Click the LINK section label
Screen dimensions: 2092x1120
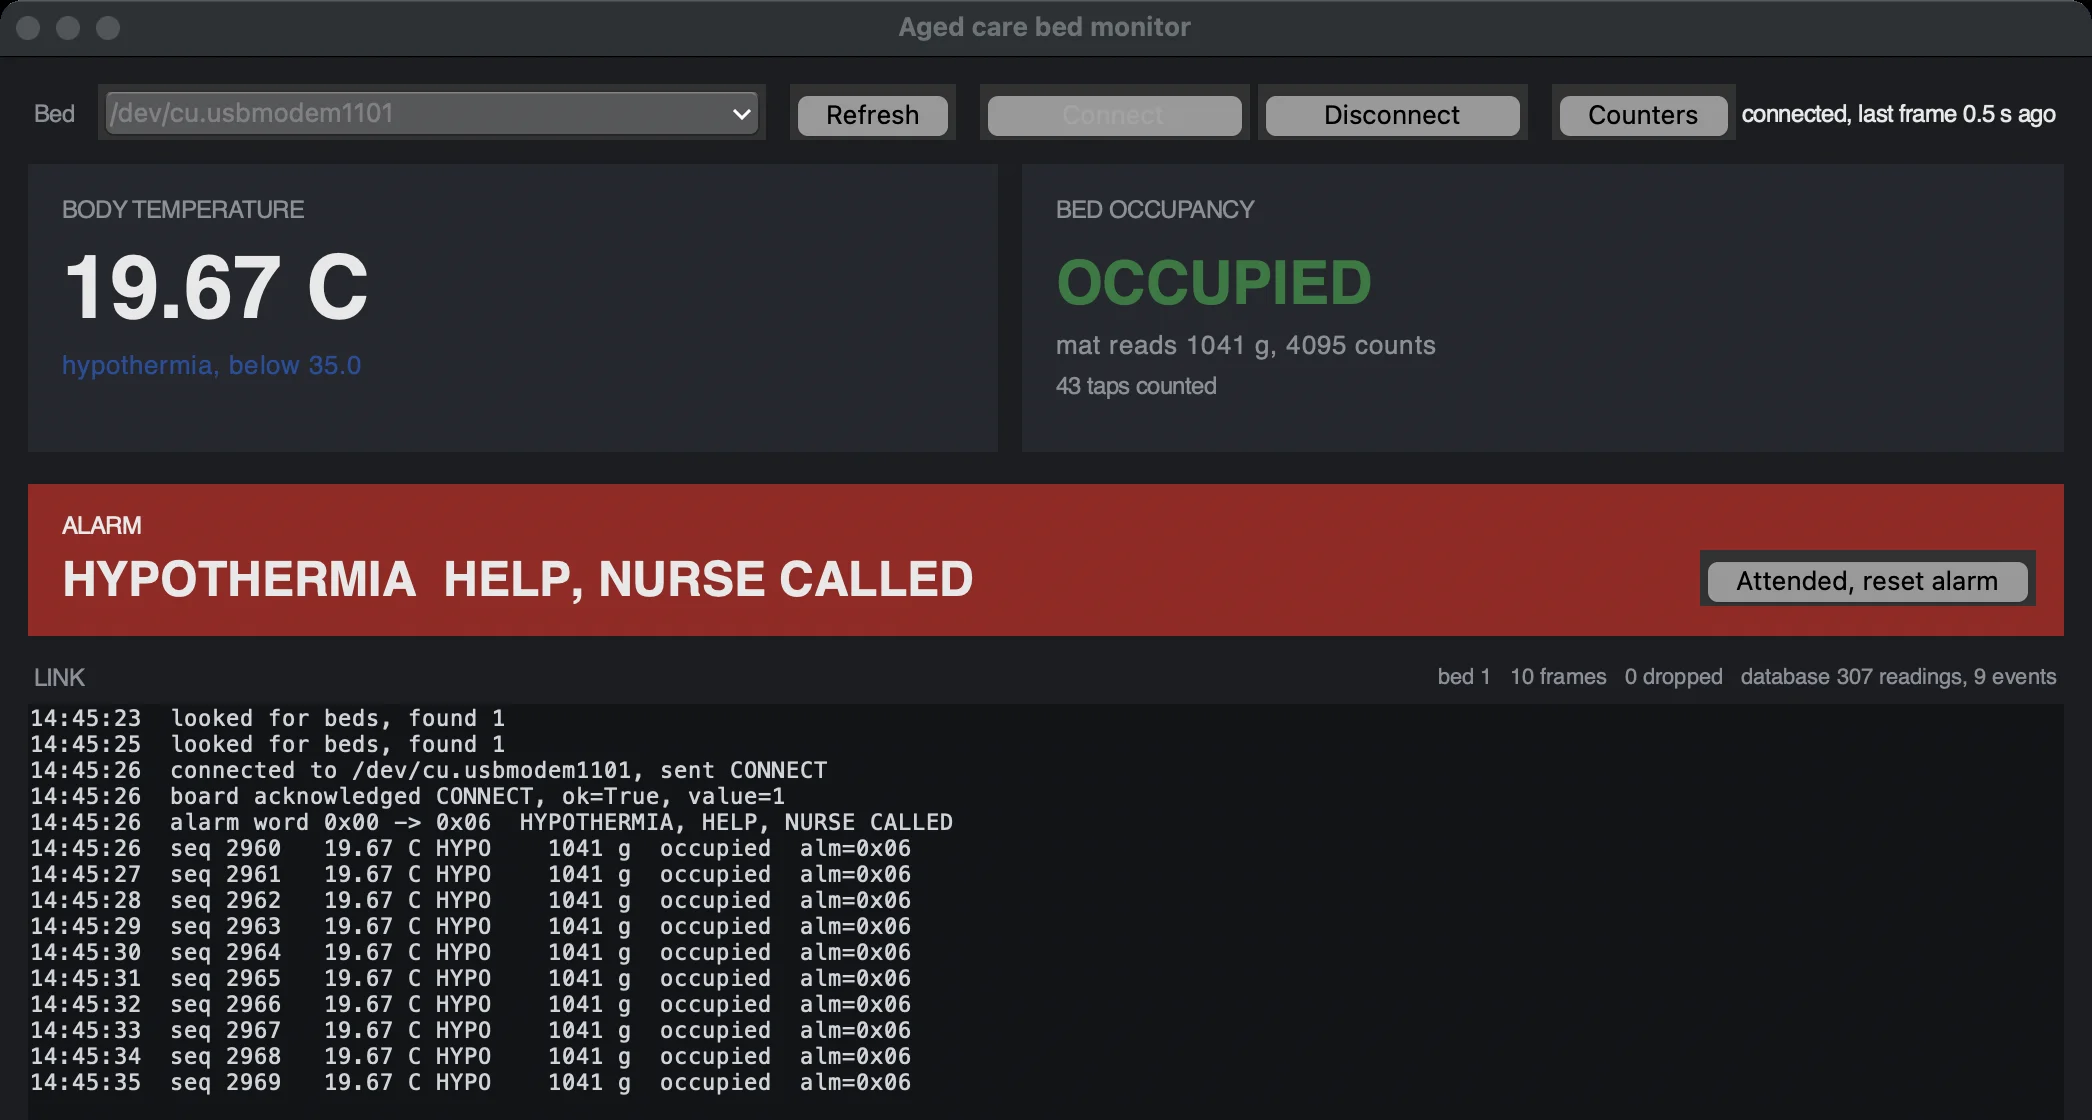(59, 677)
